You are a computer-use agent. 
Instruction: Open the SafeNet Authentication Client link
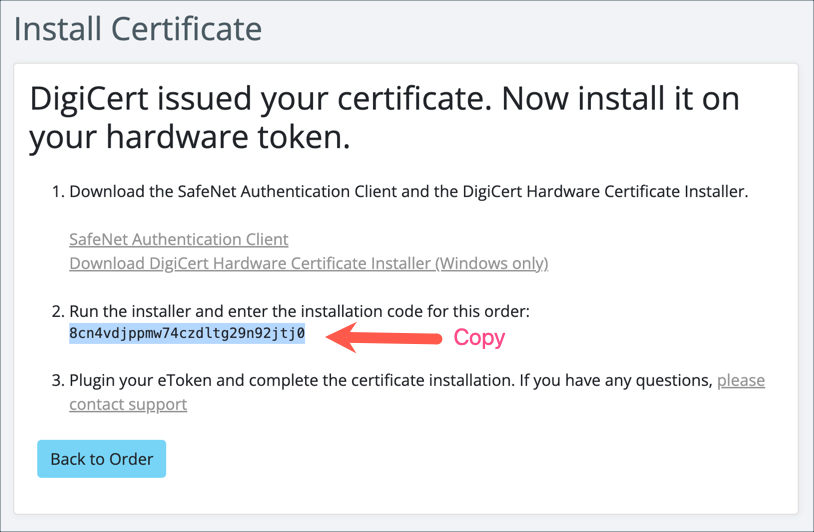(x=179, y=239)
